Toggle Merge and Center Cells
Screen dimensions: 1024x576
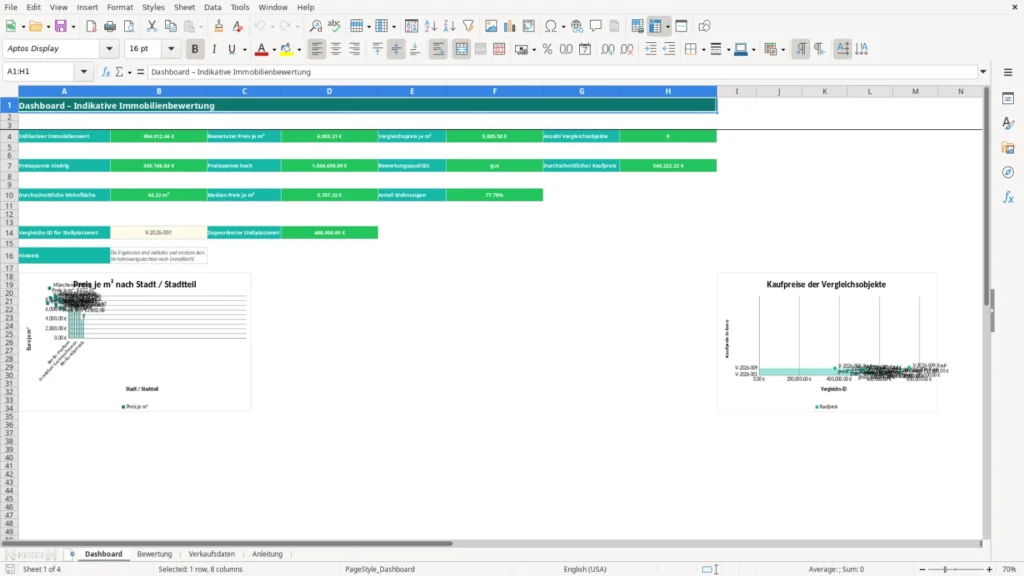pyautogui.click(x=462, y=49)
